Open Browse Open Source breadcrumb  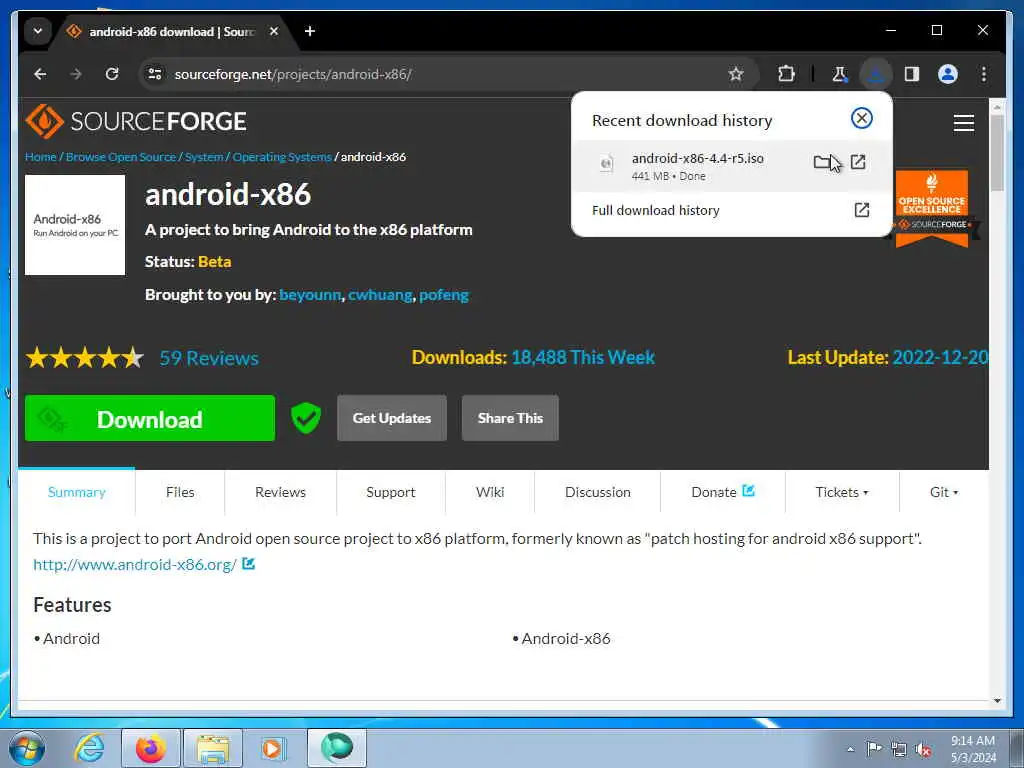pos(121,157)
